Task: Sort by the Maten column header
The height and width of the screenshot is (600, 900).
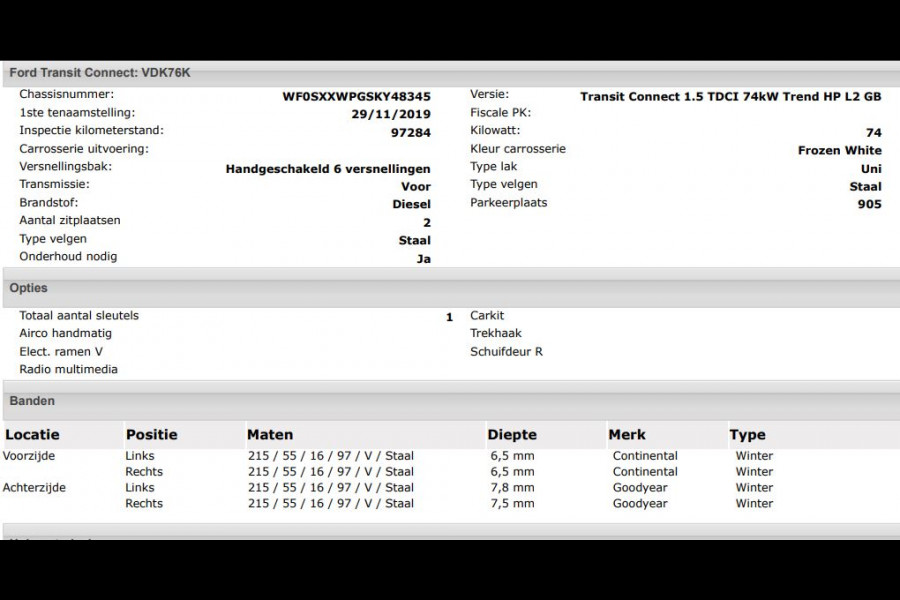Action: 270,435
